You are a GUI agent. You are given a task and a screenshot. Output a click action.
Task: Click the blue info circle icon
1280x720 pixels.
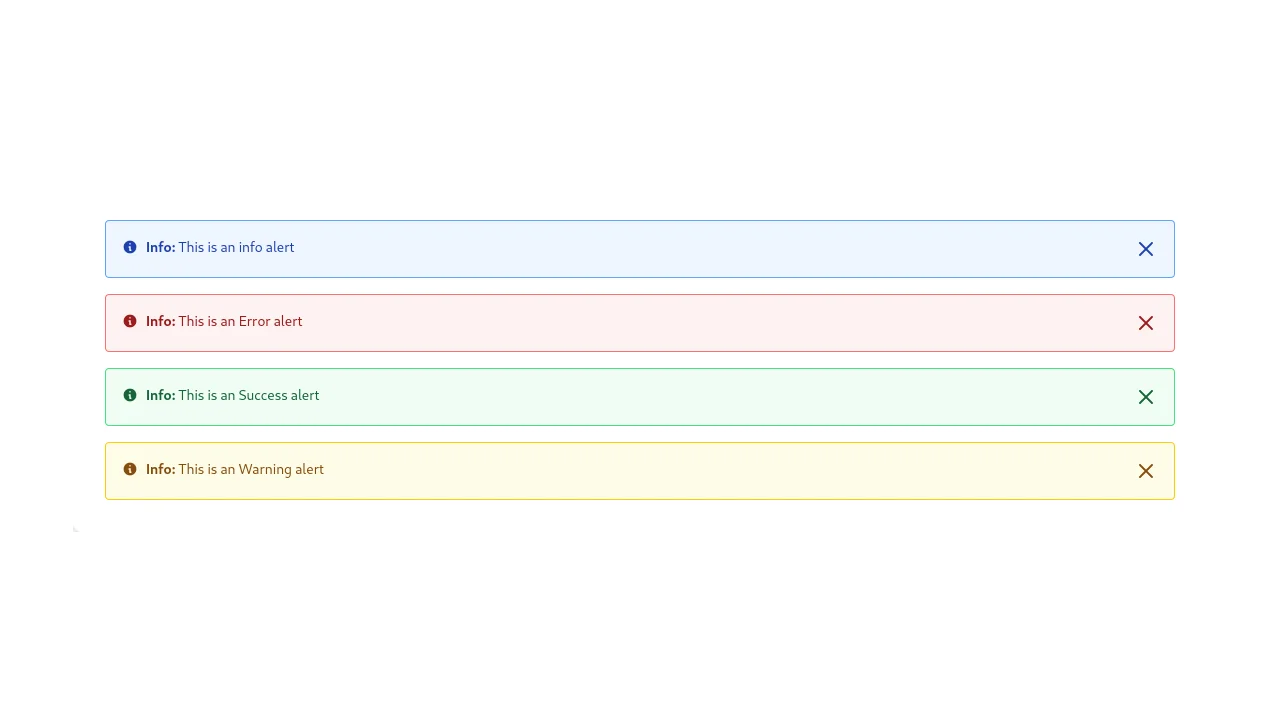pos(130,247)
